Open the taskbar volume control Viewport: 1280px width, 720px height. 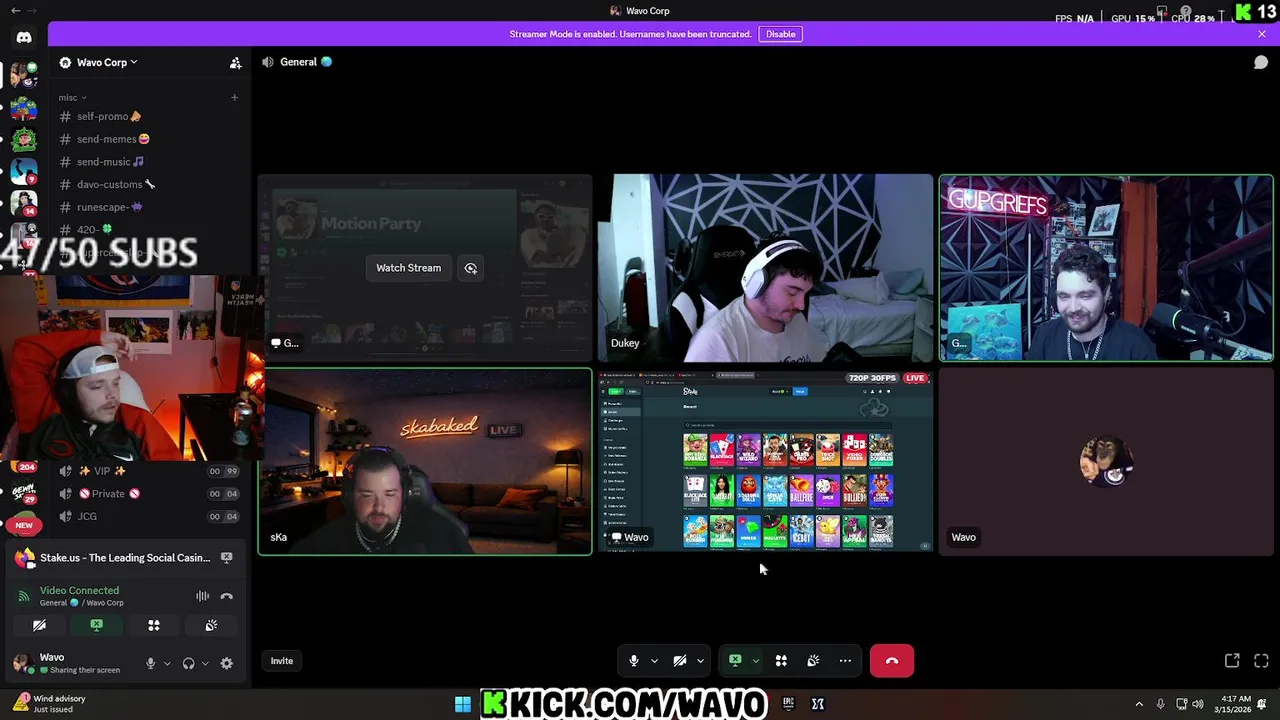click(1198, 704)
